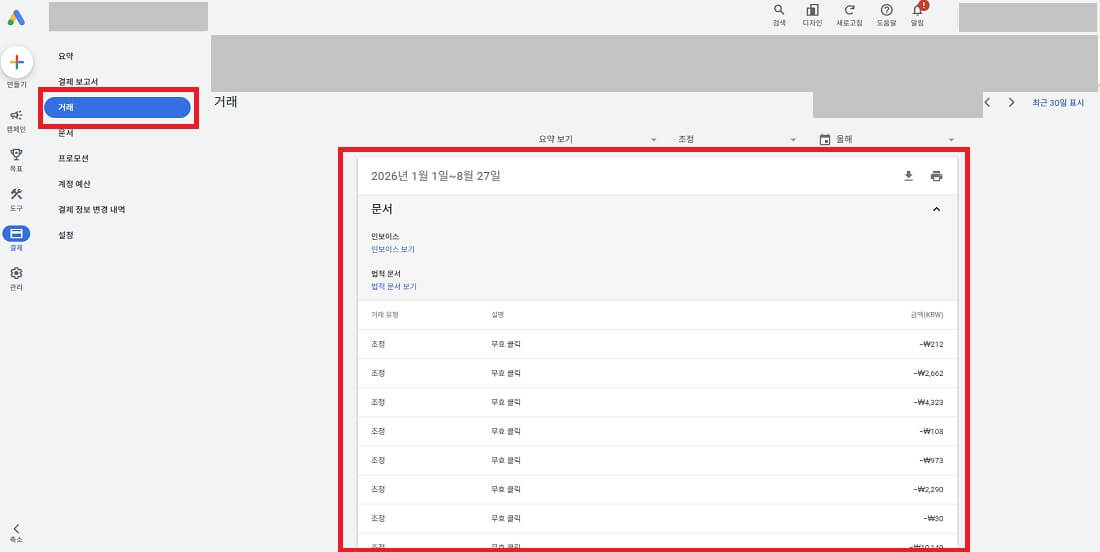Screen dimensions: 1100x552
Task: Open 설정 in billing menu
Action: tap(65, 235)
